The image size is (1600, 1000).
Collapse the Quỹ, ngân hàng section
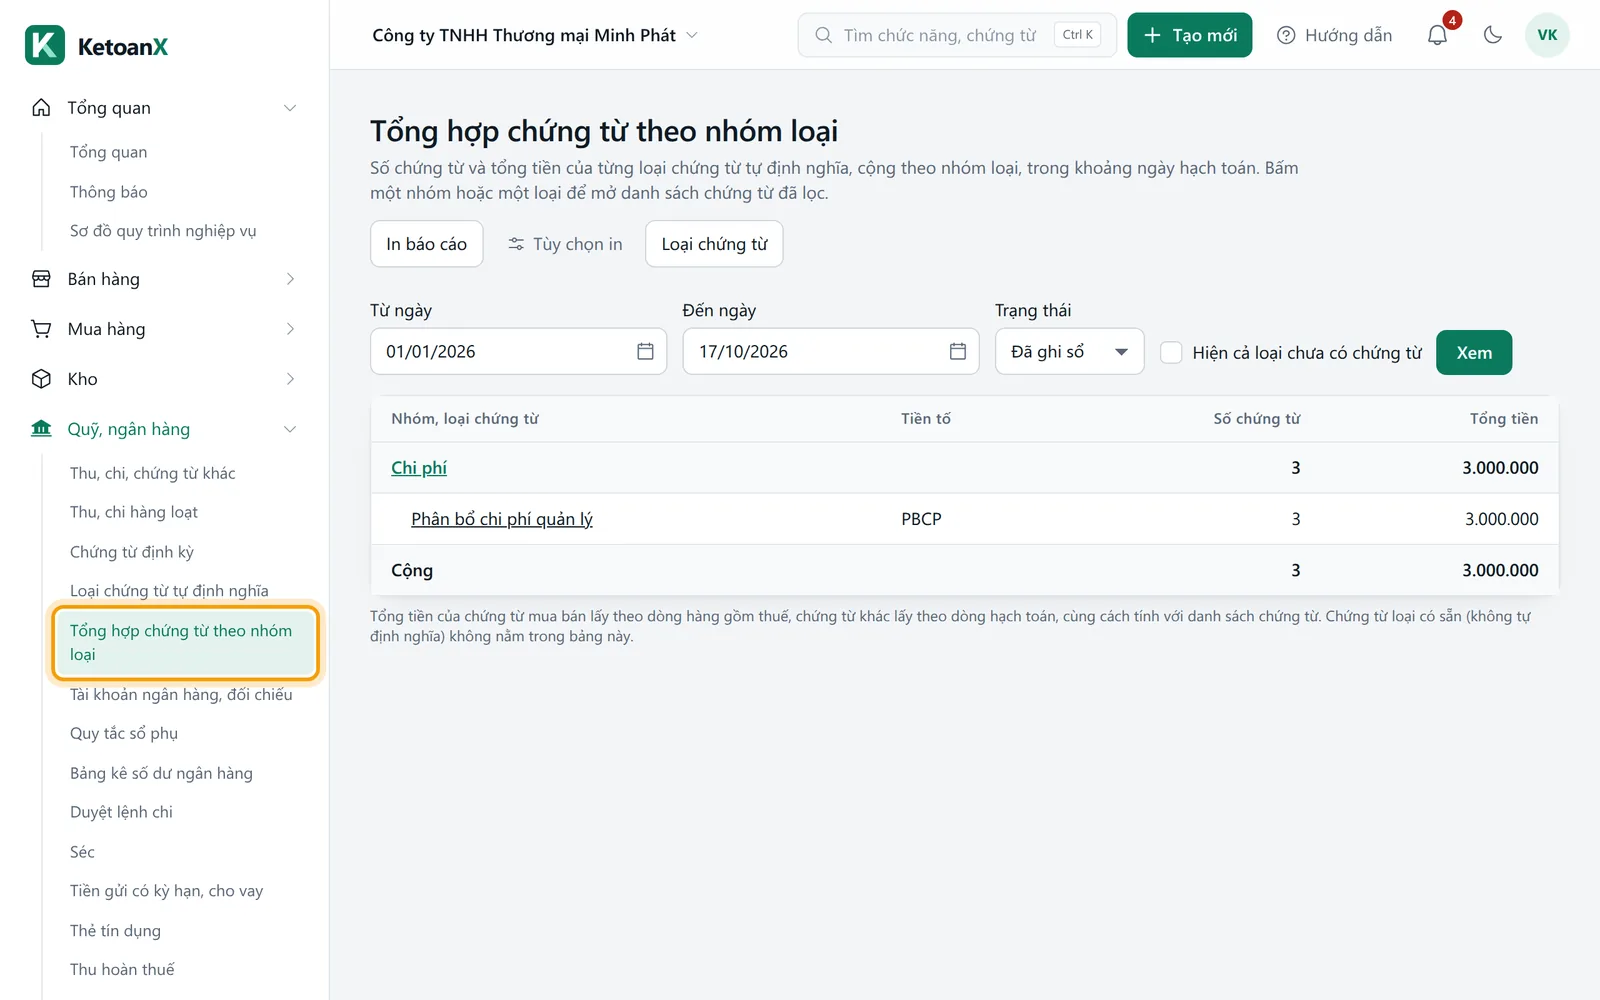point(290,429)
